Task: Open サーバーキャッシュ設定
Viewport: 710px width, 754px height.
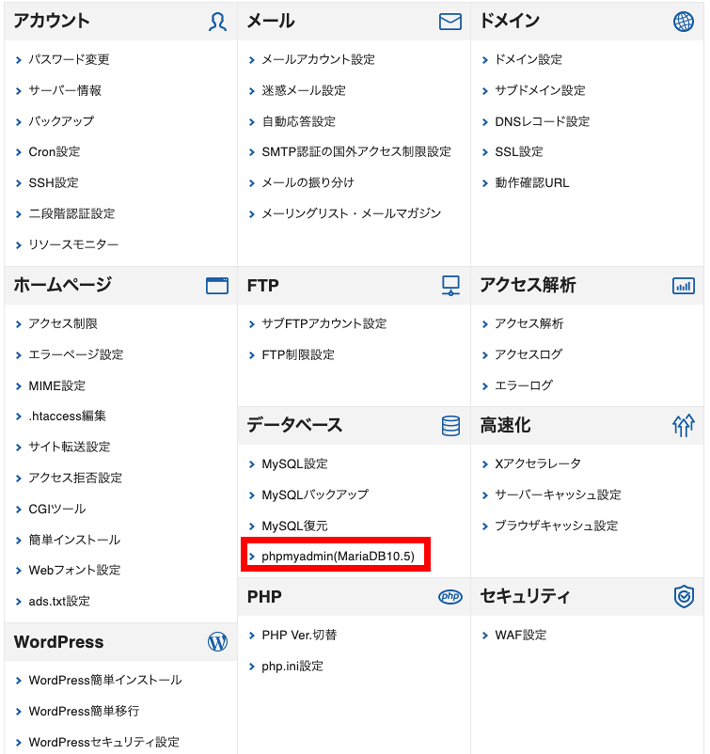Action: click(x=558, y=495)
